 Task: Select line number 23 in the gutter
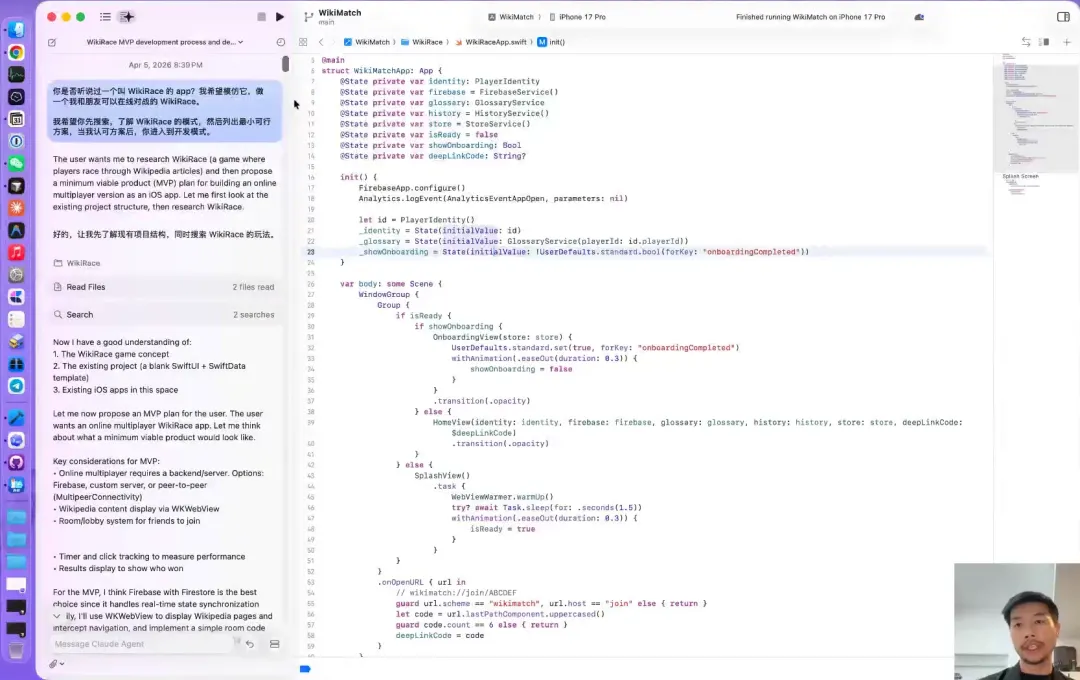[x=311, y=252]
